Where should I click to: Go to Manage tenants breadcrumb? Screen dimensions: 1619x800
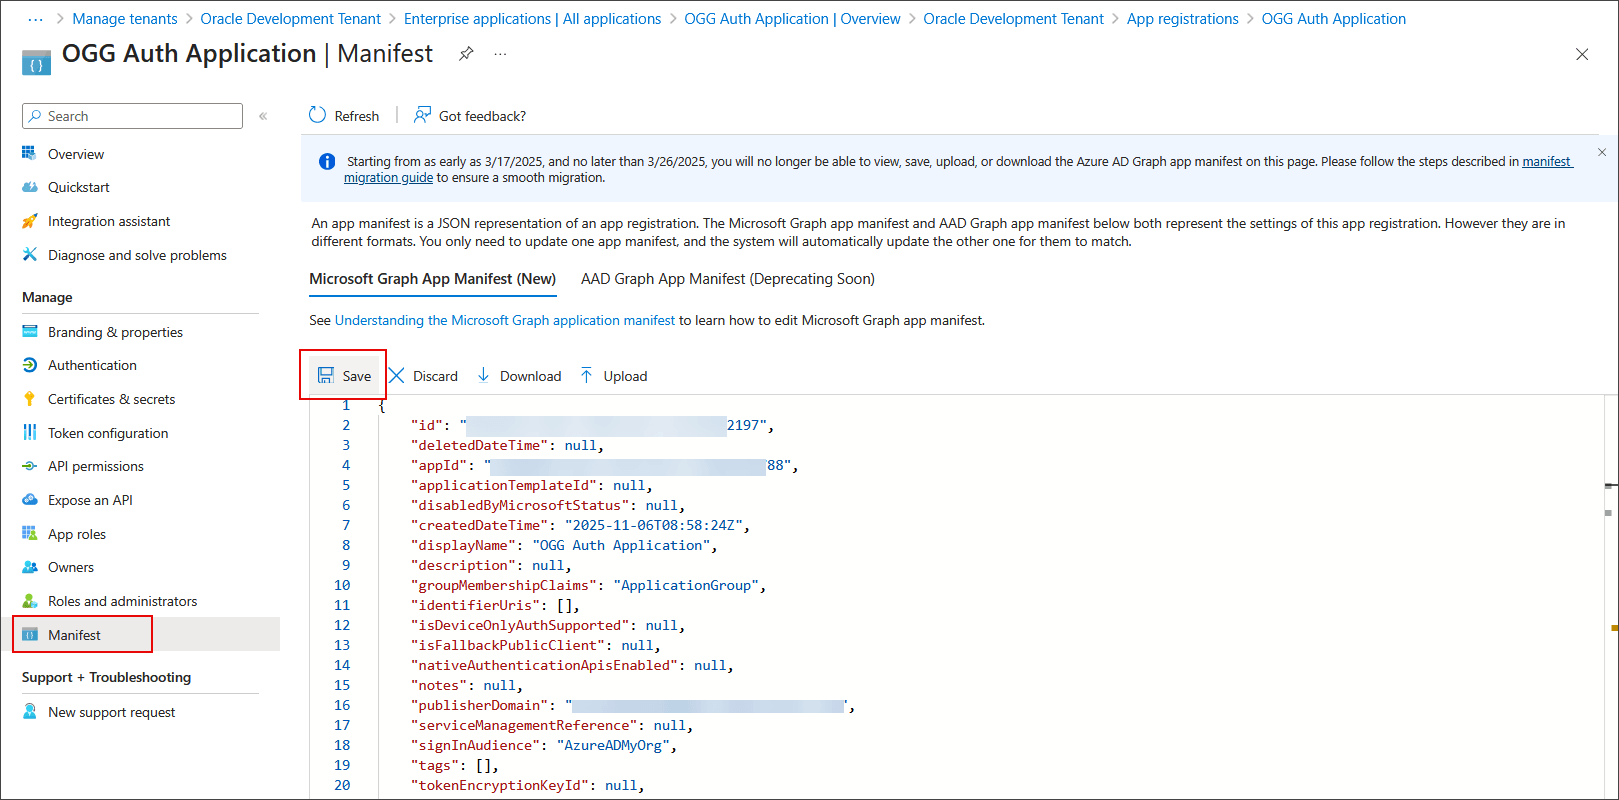tap(125, 19)
